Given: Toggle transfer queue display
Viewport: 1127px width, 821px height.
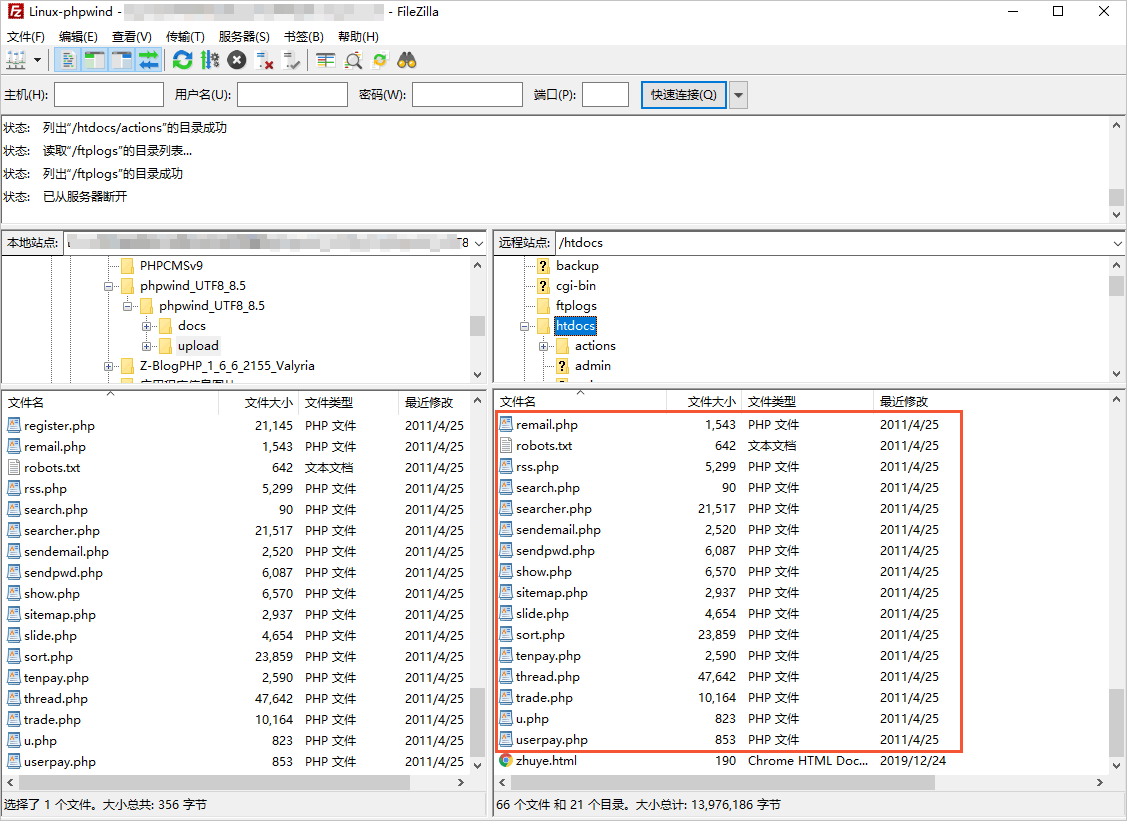Looking at the screenshot, I should click(149, 60).
